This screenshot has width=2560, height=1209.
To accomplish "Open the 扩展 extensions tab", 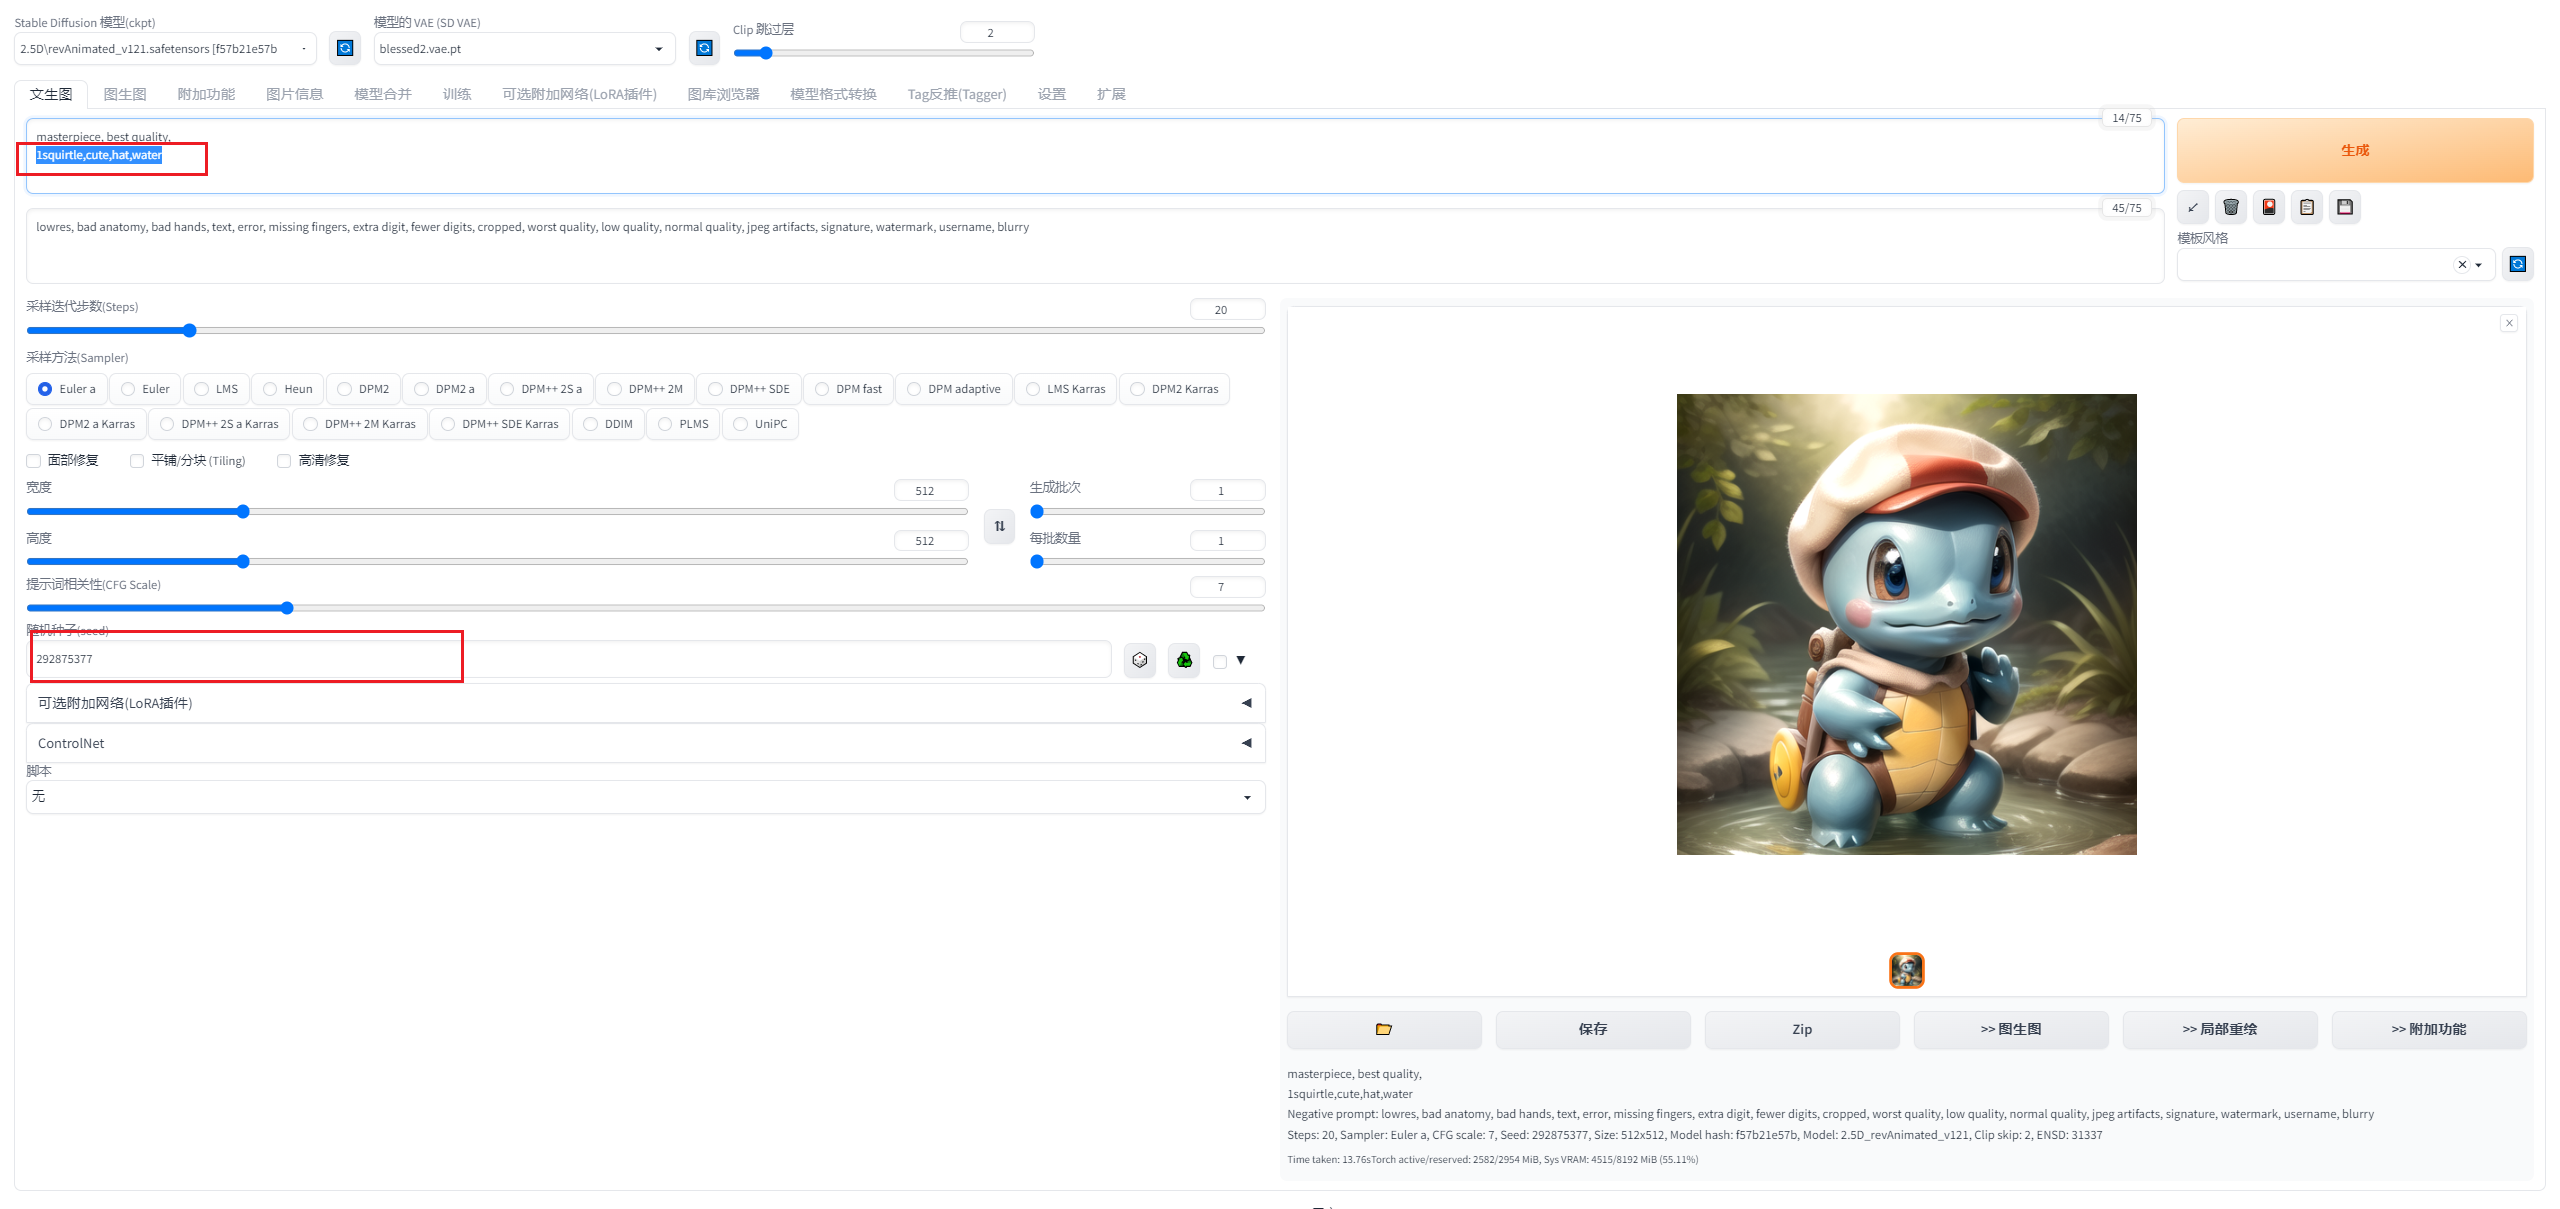I will (x=1111, y=94).
